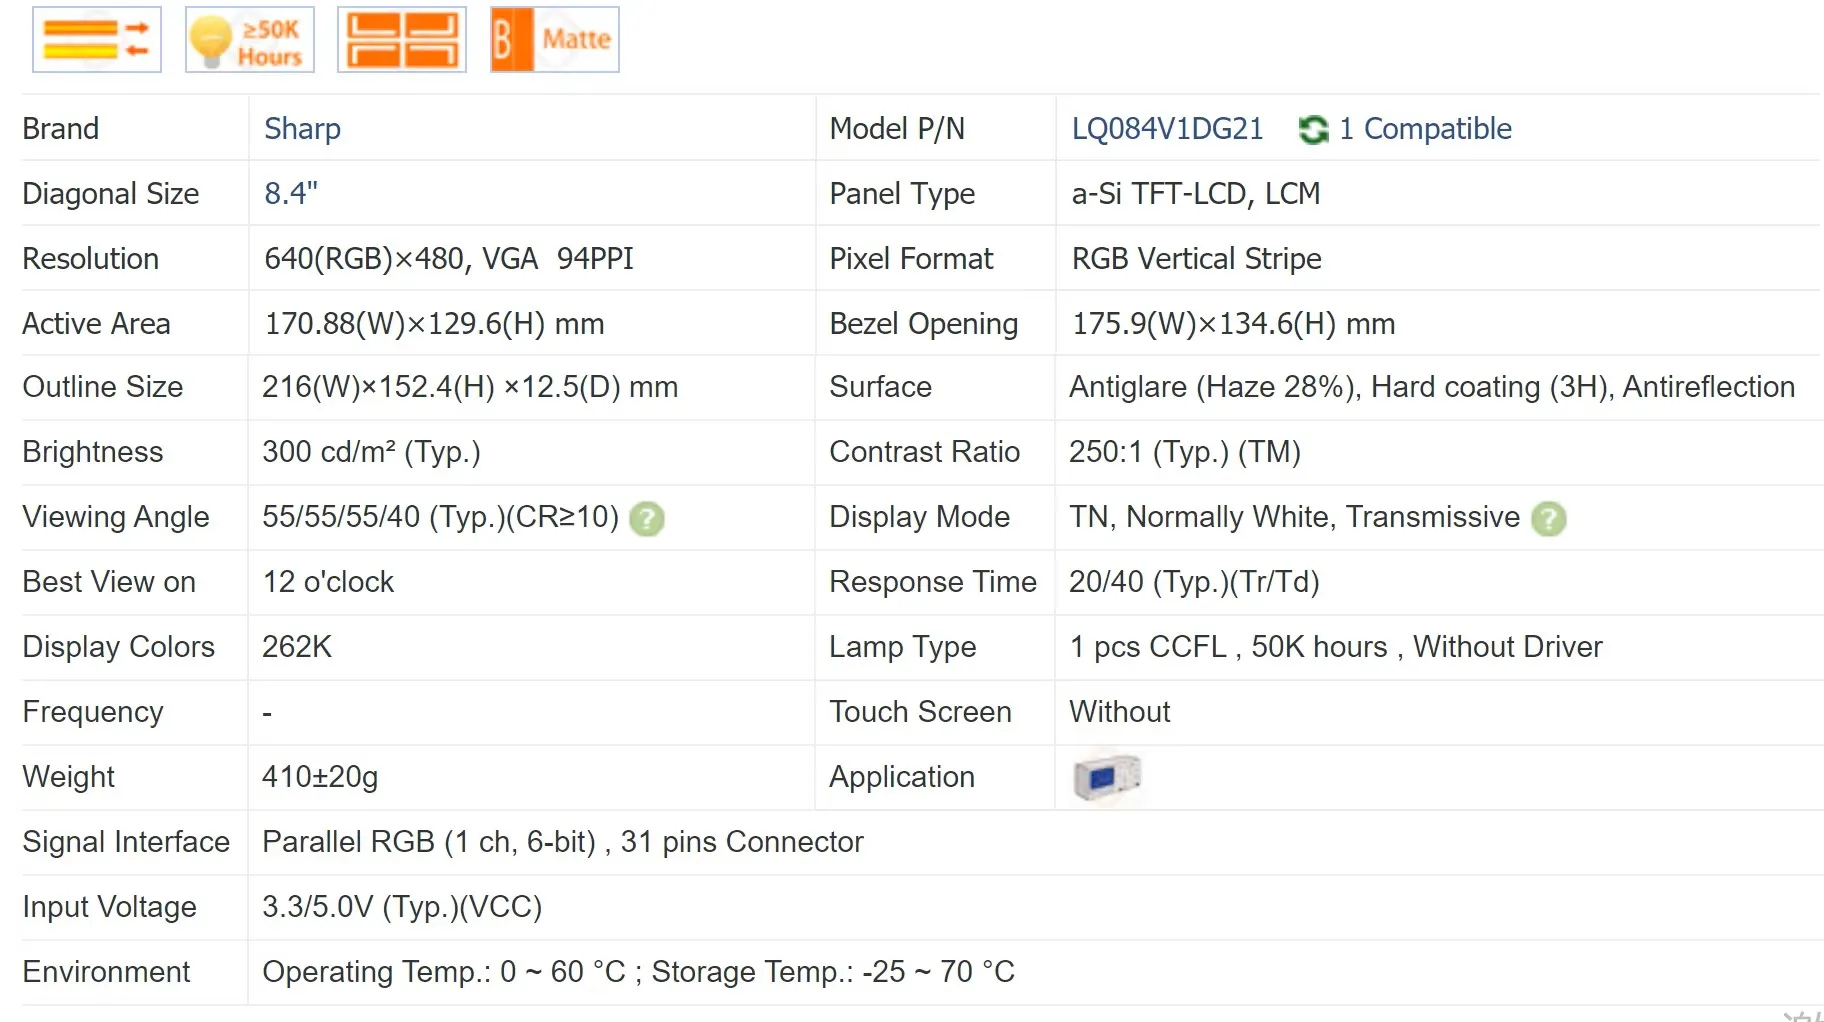Click the Best View on label

point(109,582)
